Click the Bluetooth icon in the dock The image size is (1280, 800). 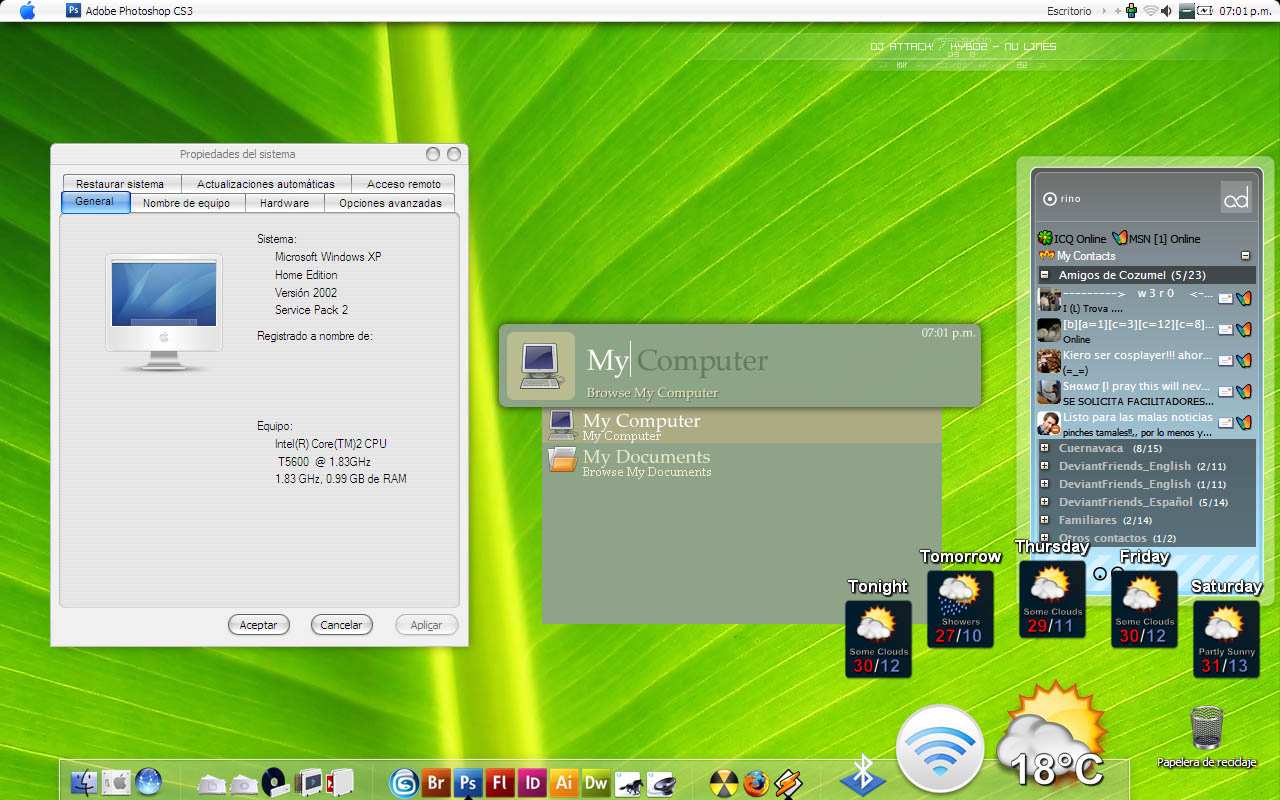pos(861,775)
